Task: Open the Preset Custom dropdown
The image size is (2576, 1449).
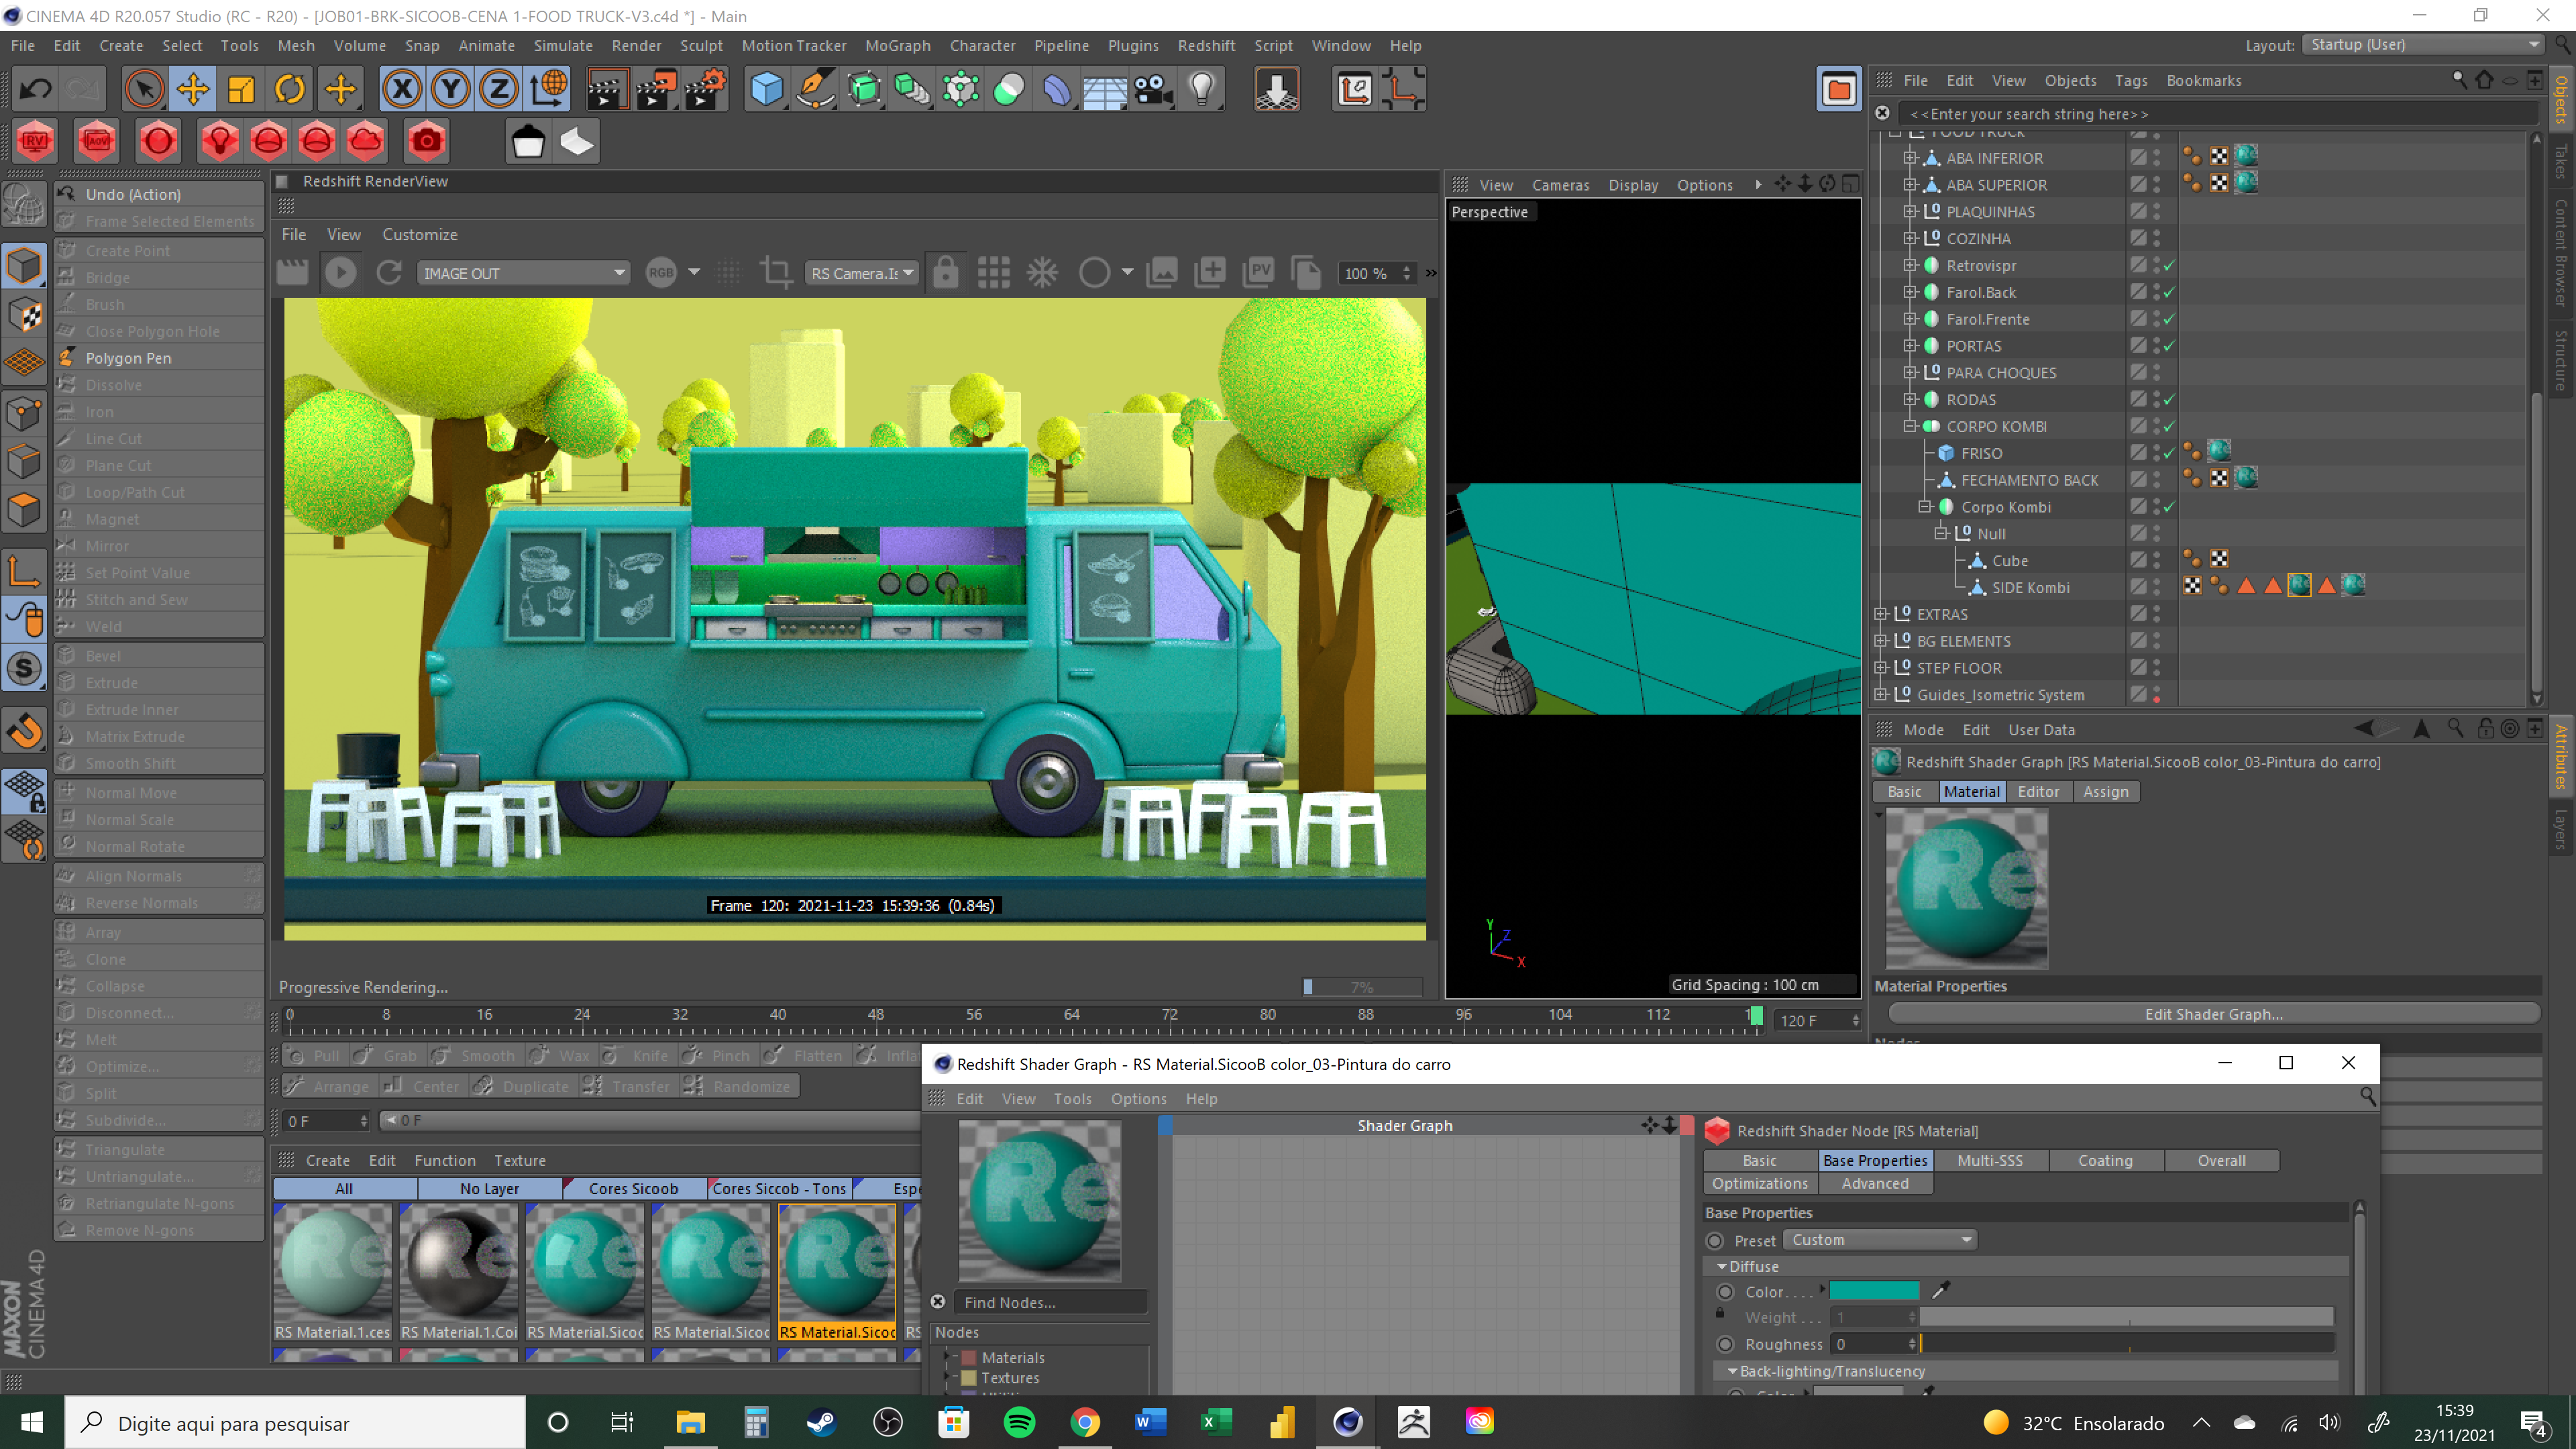Action: [1880, 1240]
